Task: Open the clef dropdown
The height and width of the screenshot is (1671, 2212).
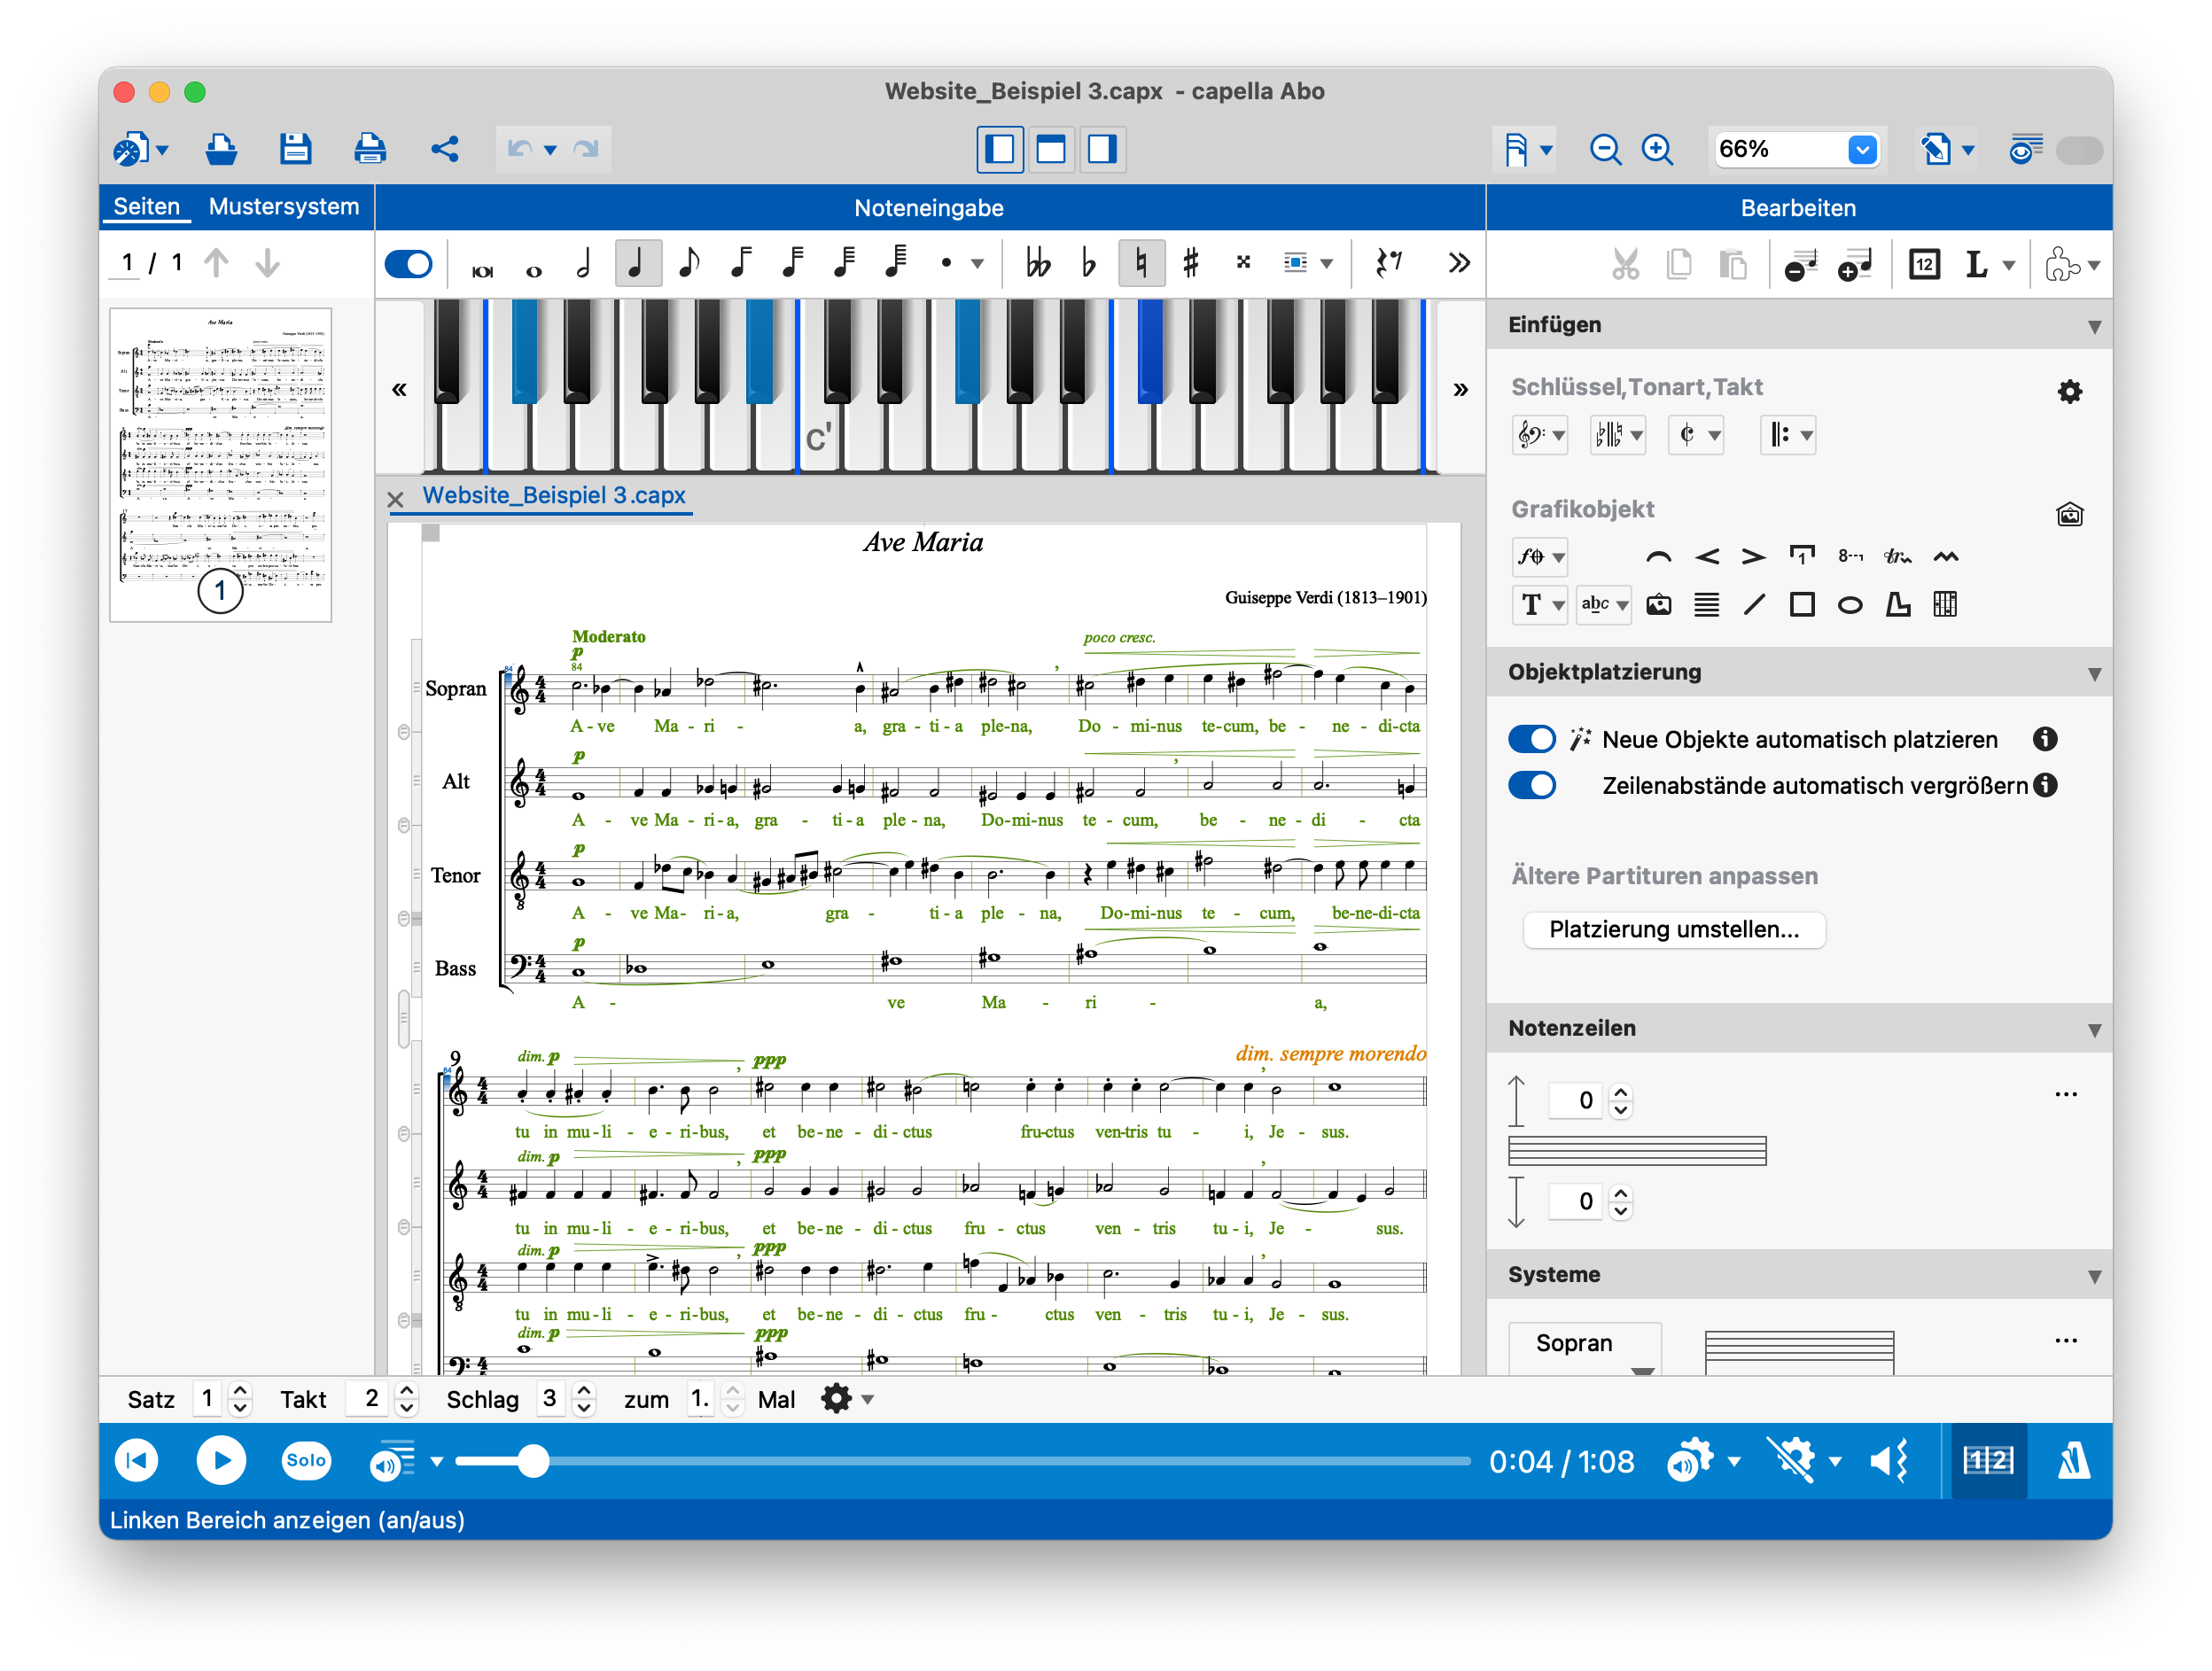Action: (1540, 435)
